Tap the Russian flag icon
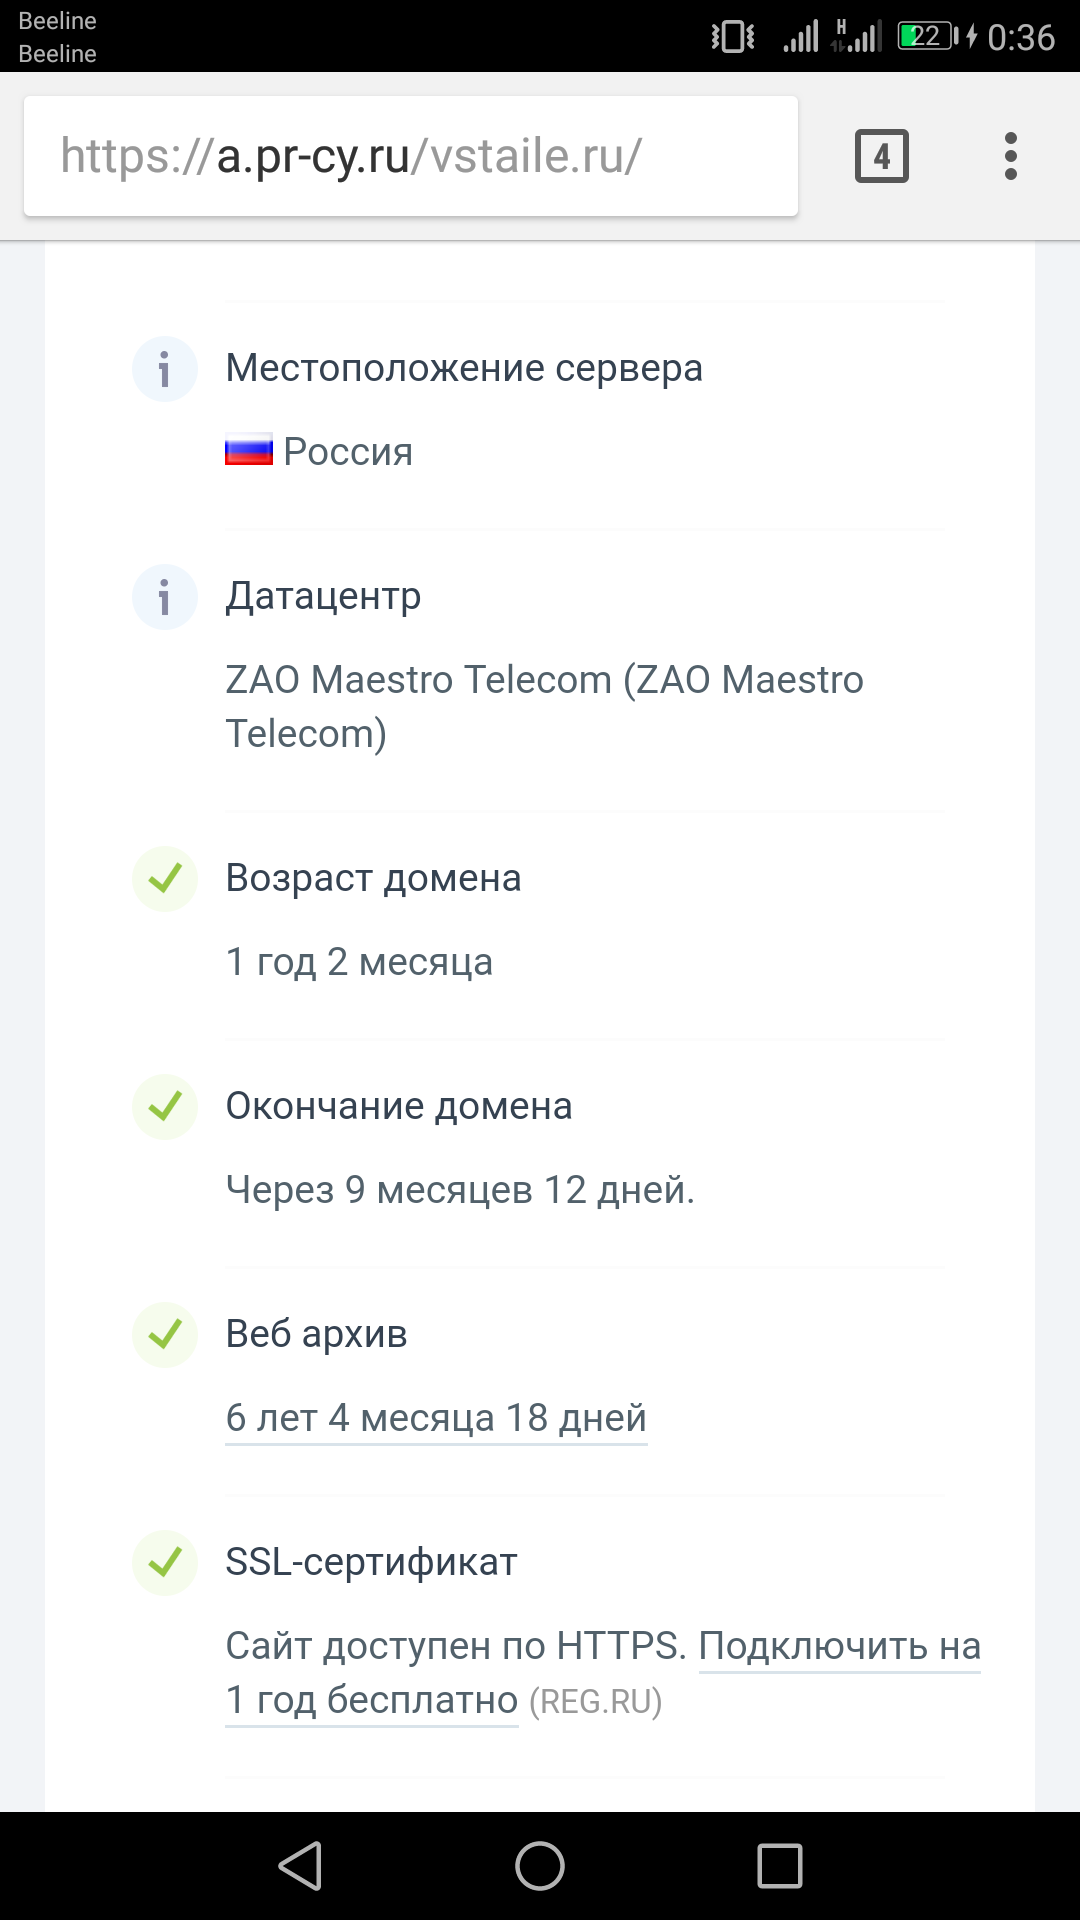The width and height of the screenshot is (1080, 1920). pyautogui.click(x=248, y=451)
